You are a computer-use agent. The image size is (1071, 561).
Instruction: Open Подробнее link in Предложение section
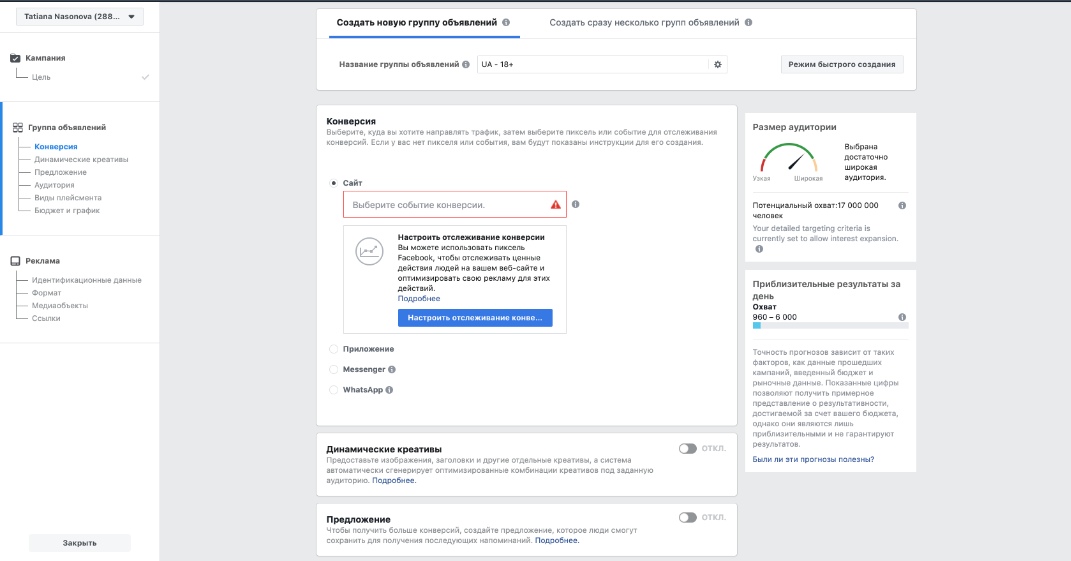pos(557,541)
